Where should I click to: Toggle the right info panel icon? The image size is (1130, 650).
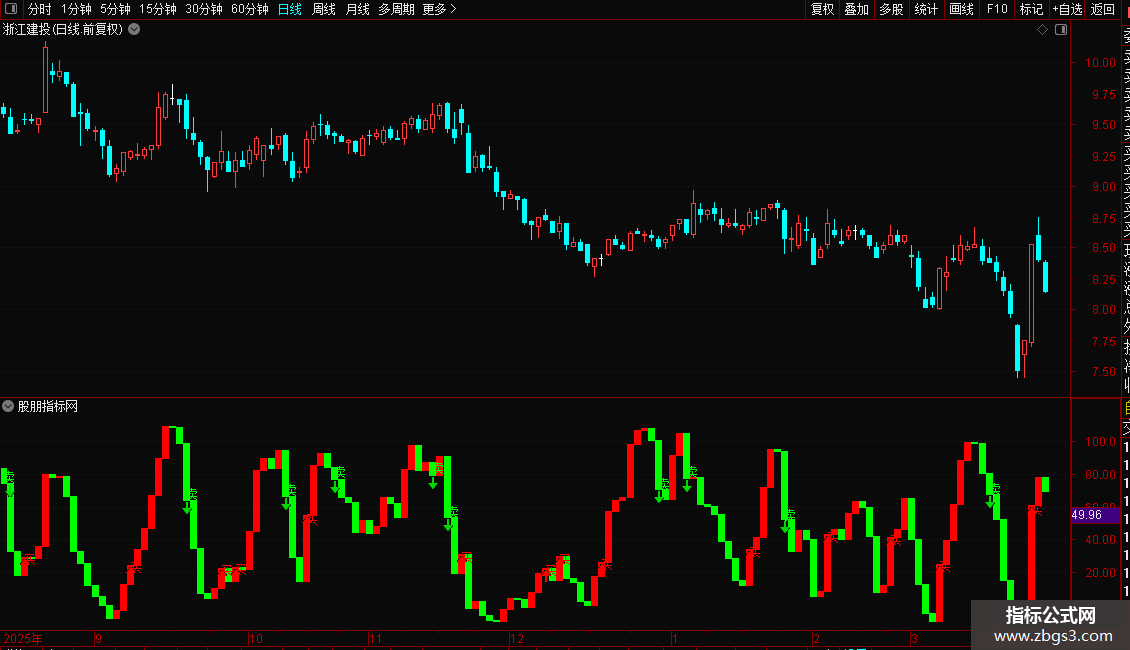(x=1061, y=30)
